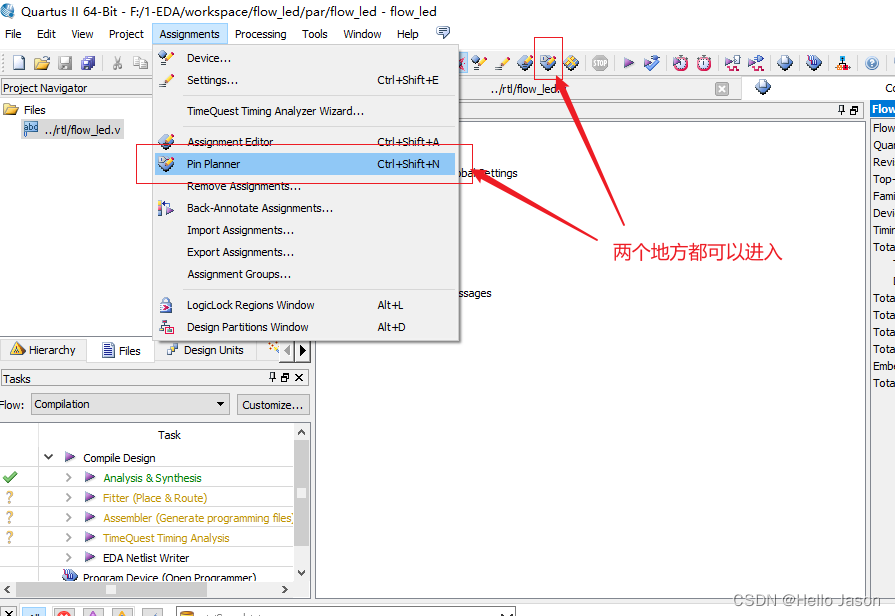Open Assignment Editor from the toolbar icon
Image resolution: width=895 pixels, height=616 pixels.
click(525, 63)
